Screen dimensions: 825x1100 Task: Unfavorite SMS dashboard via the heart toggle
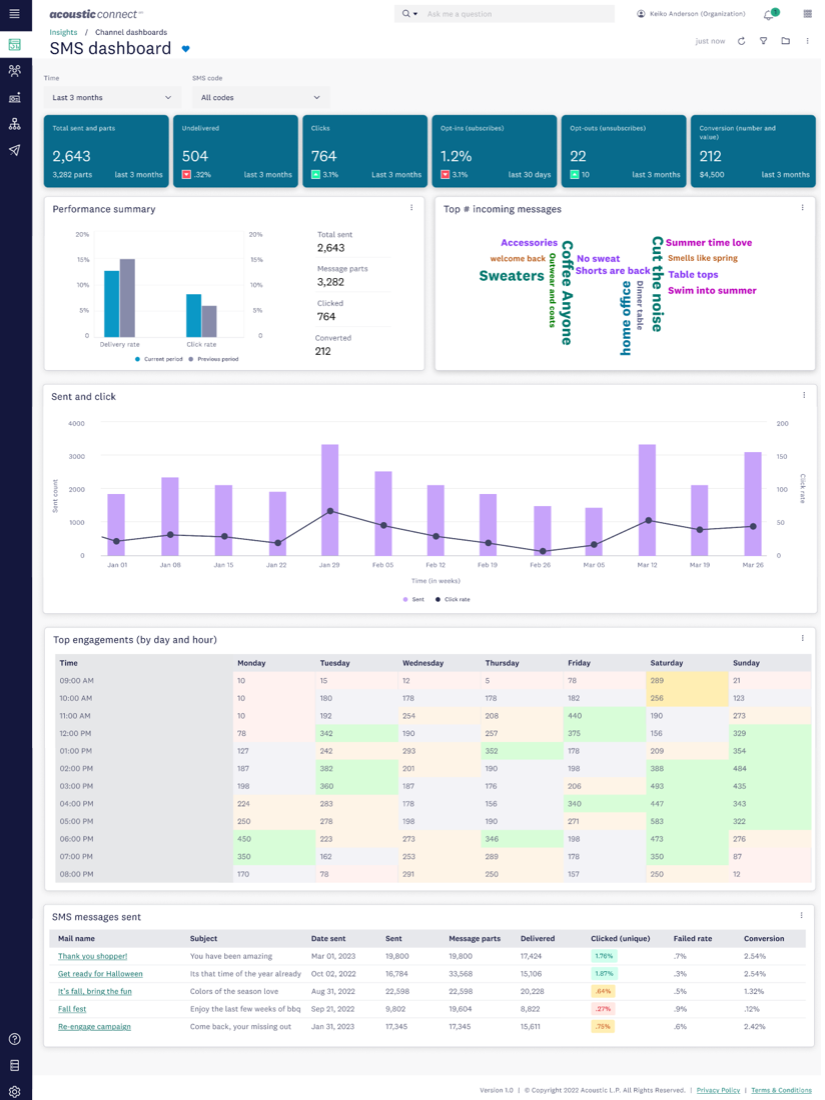185,48
